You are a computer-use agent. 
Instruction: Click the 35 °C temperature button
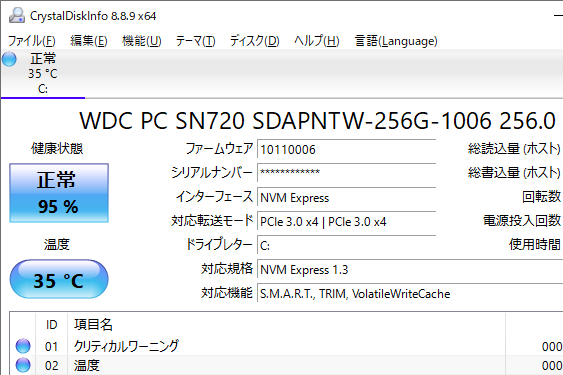tap(59, 279)
